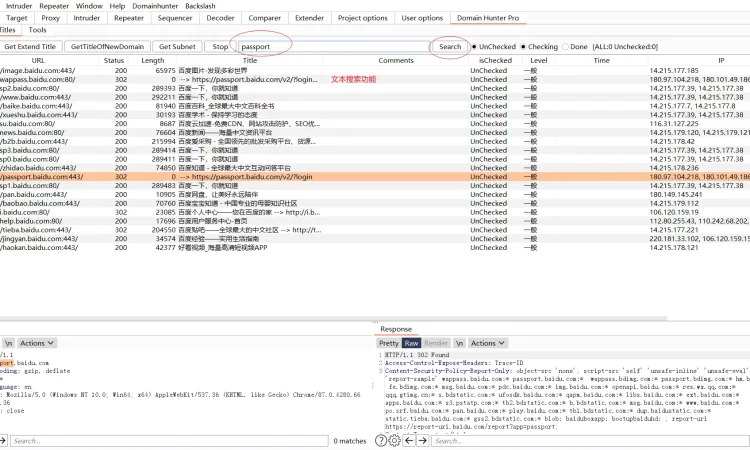Viewport: 750px width, 450px height.
Task: Click the Get Extend Title button
Action: point(30,46)
